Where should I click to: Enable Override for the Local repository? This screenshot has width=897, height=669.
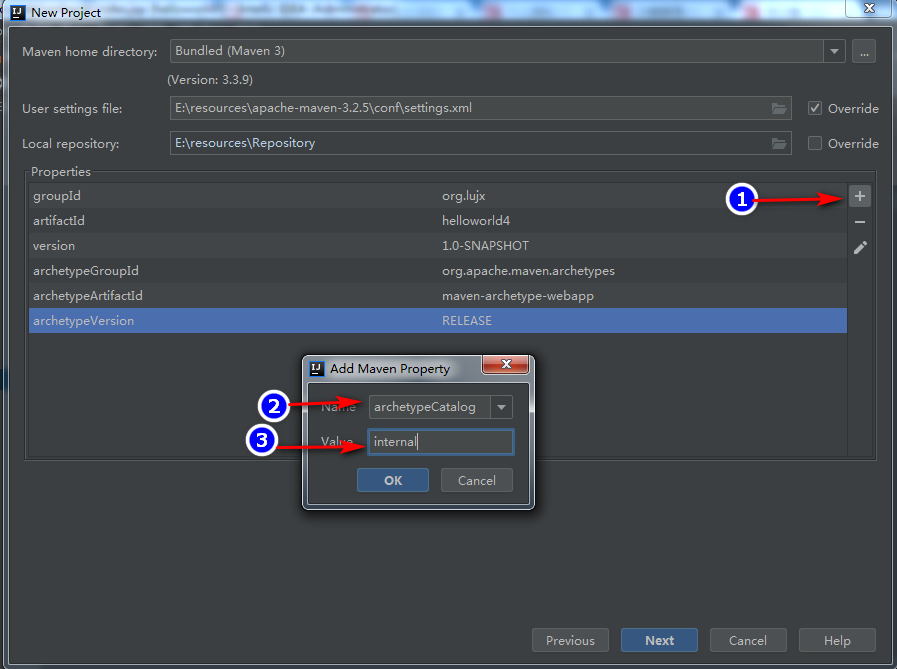coord(817,143)
